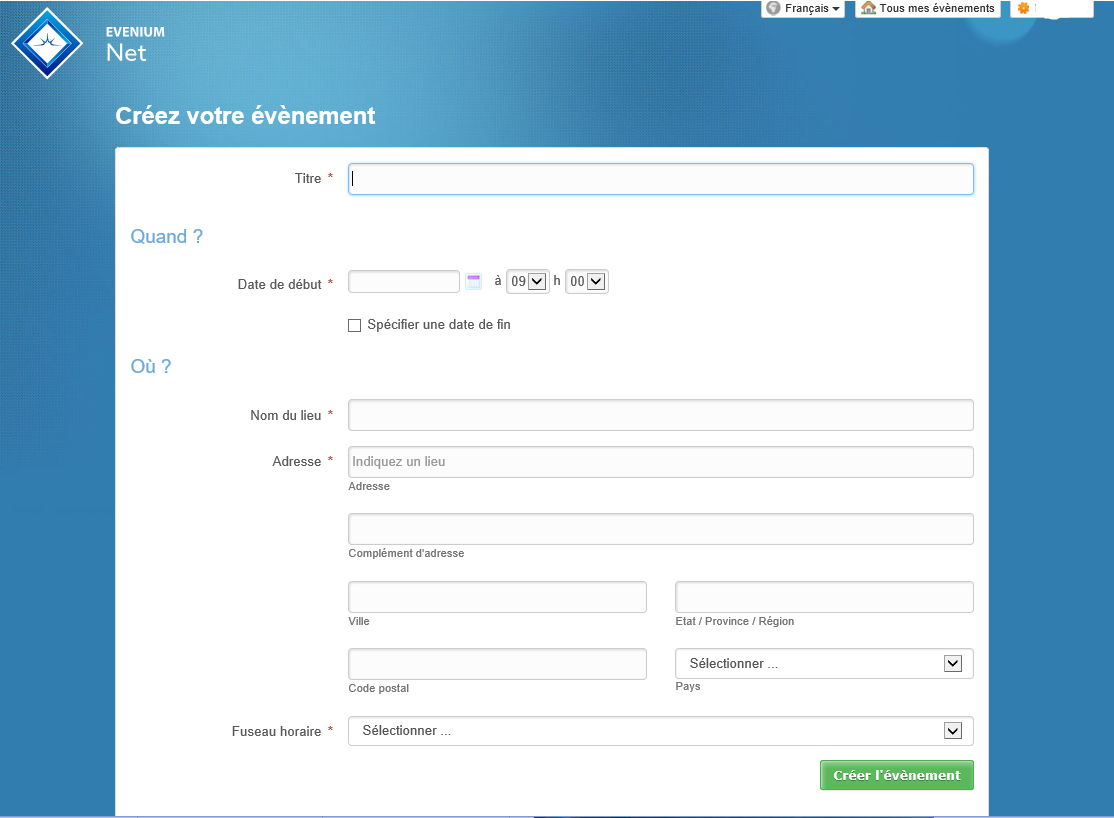Viewport: 1114px width, 818px height.
Task: Click the Ville text field
Action: (497, 597)
